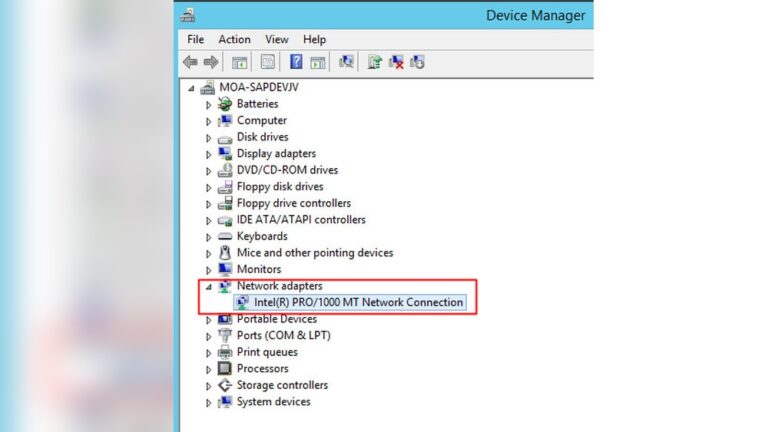Click the Update Driver Software icon
Viewport: 768px width, 432px height.
point(375,62)
